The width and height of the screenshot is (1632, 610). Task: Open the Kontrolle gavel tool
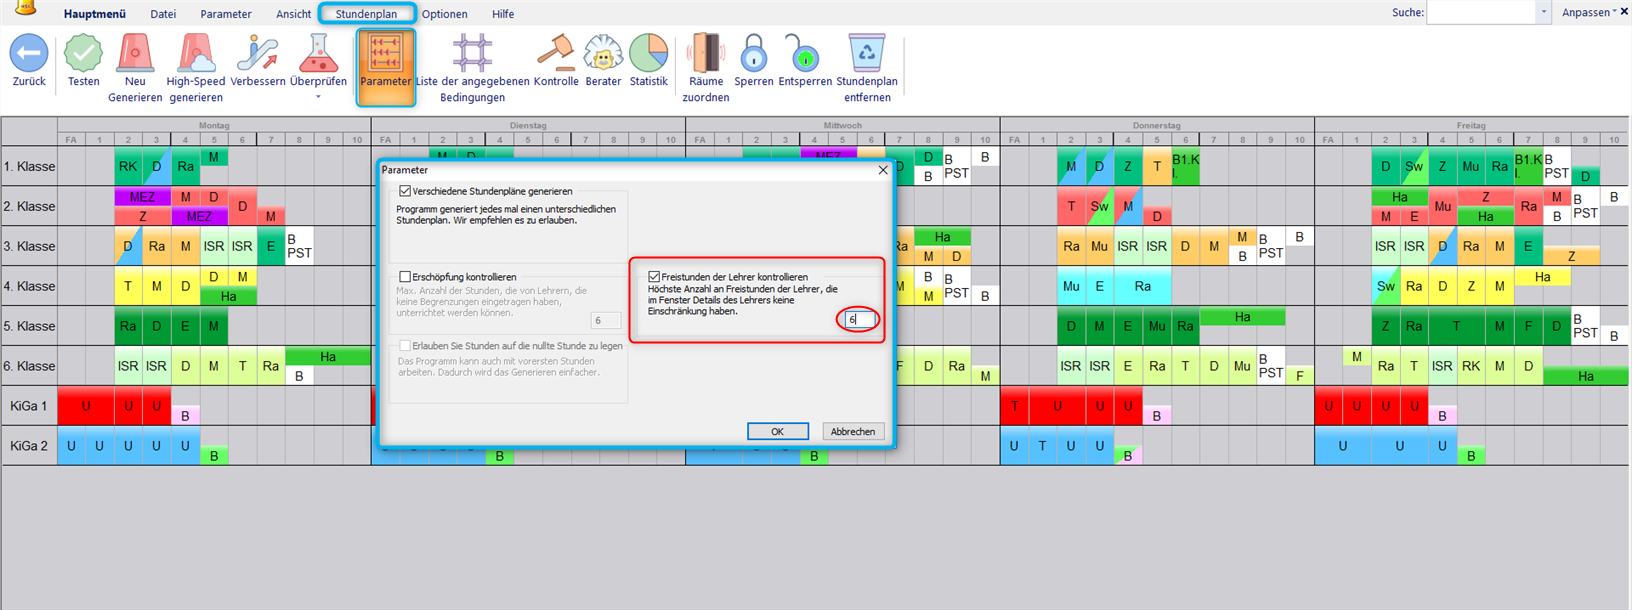click(x=555, y=54)
